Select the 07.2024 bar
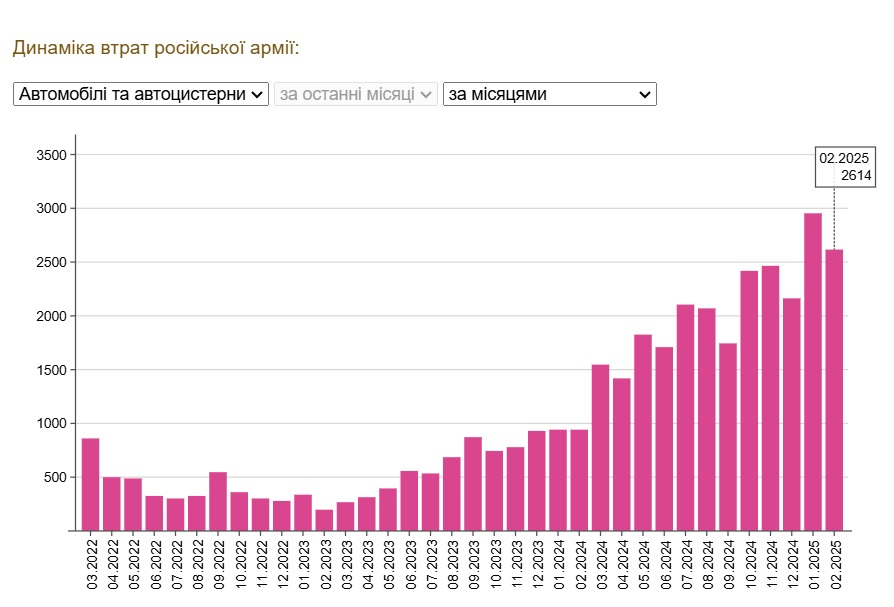894x607 pixels. [x=685, y=418]
